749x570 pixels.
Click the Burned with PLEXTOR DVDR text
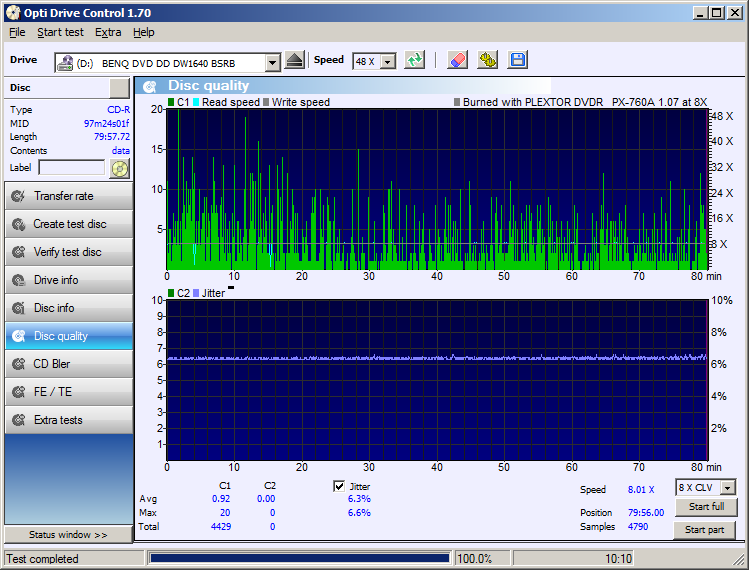[585, 102]
